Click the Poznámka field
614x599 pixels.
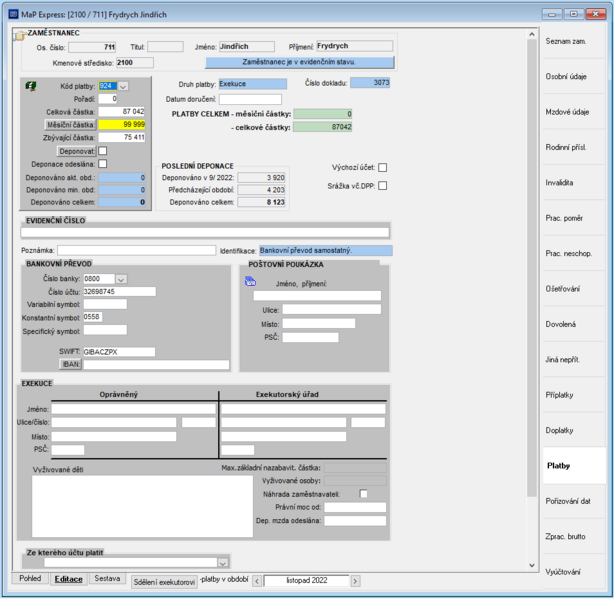coord(137,250)
